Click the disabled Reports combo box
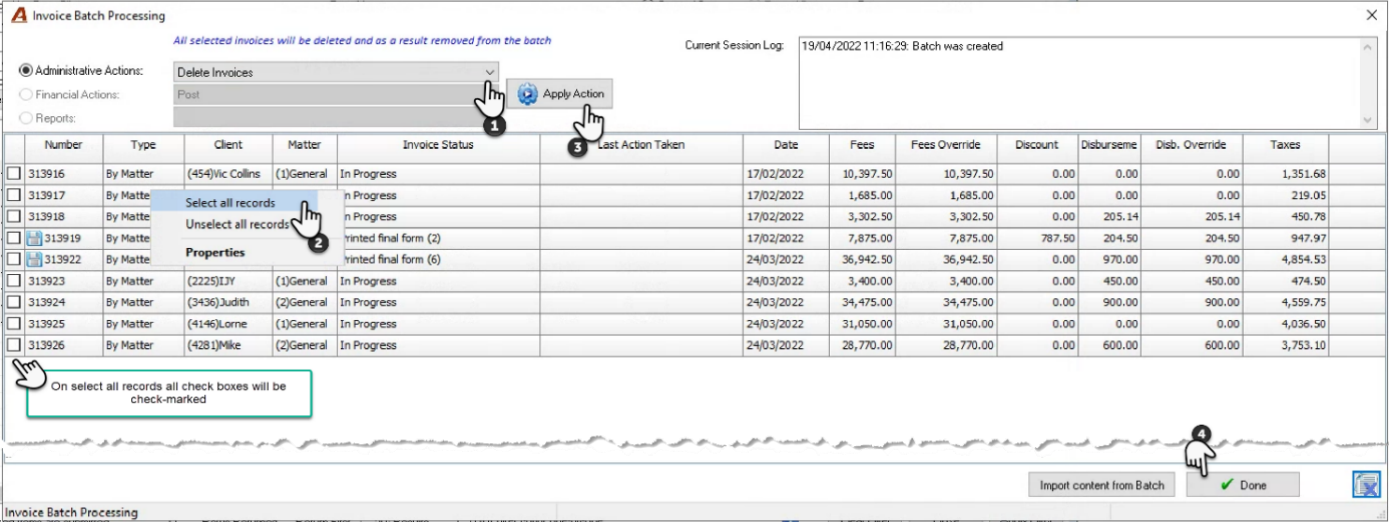Image resolution: width=1389 pixels, height=522 pixels. (x=336, y=118)
